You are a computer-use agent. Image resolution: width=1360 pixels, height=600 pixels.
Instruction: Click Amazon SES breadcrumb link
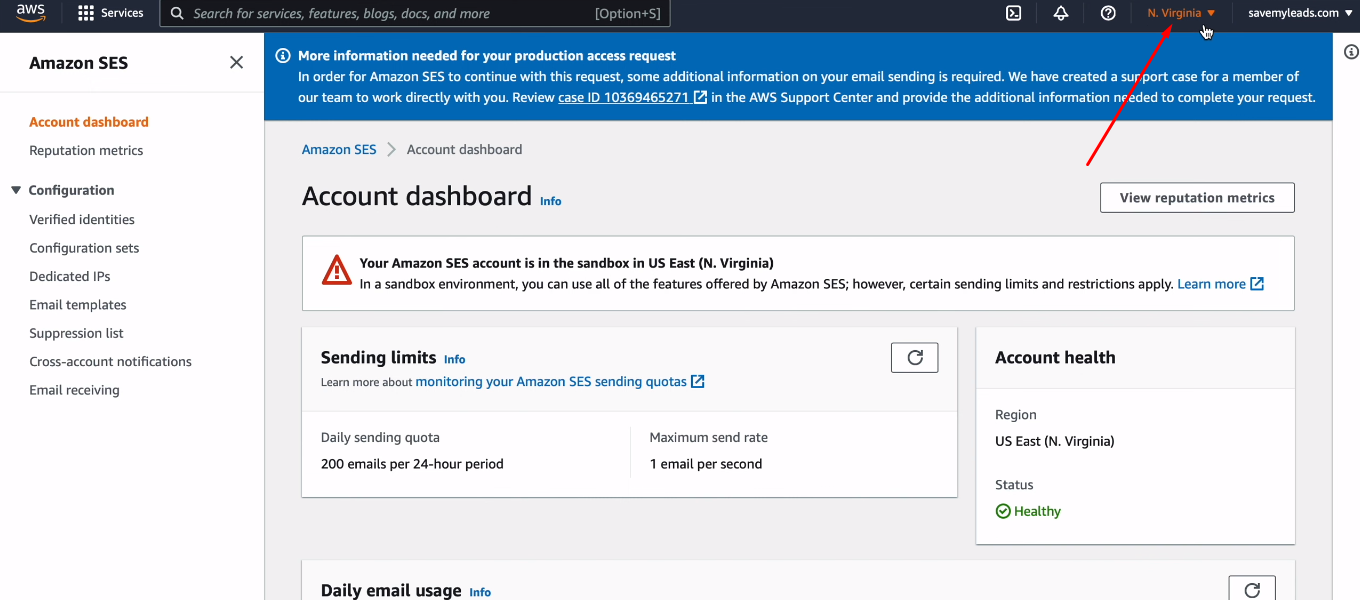(339, 149)
